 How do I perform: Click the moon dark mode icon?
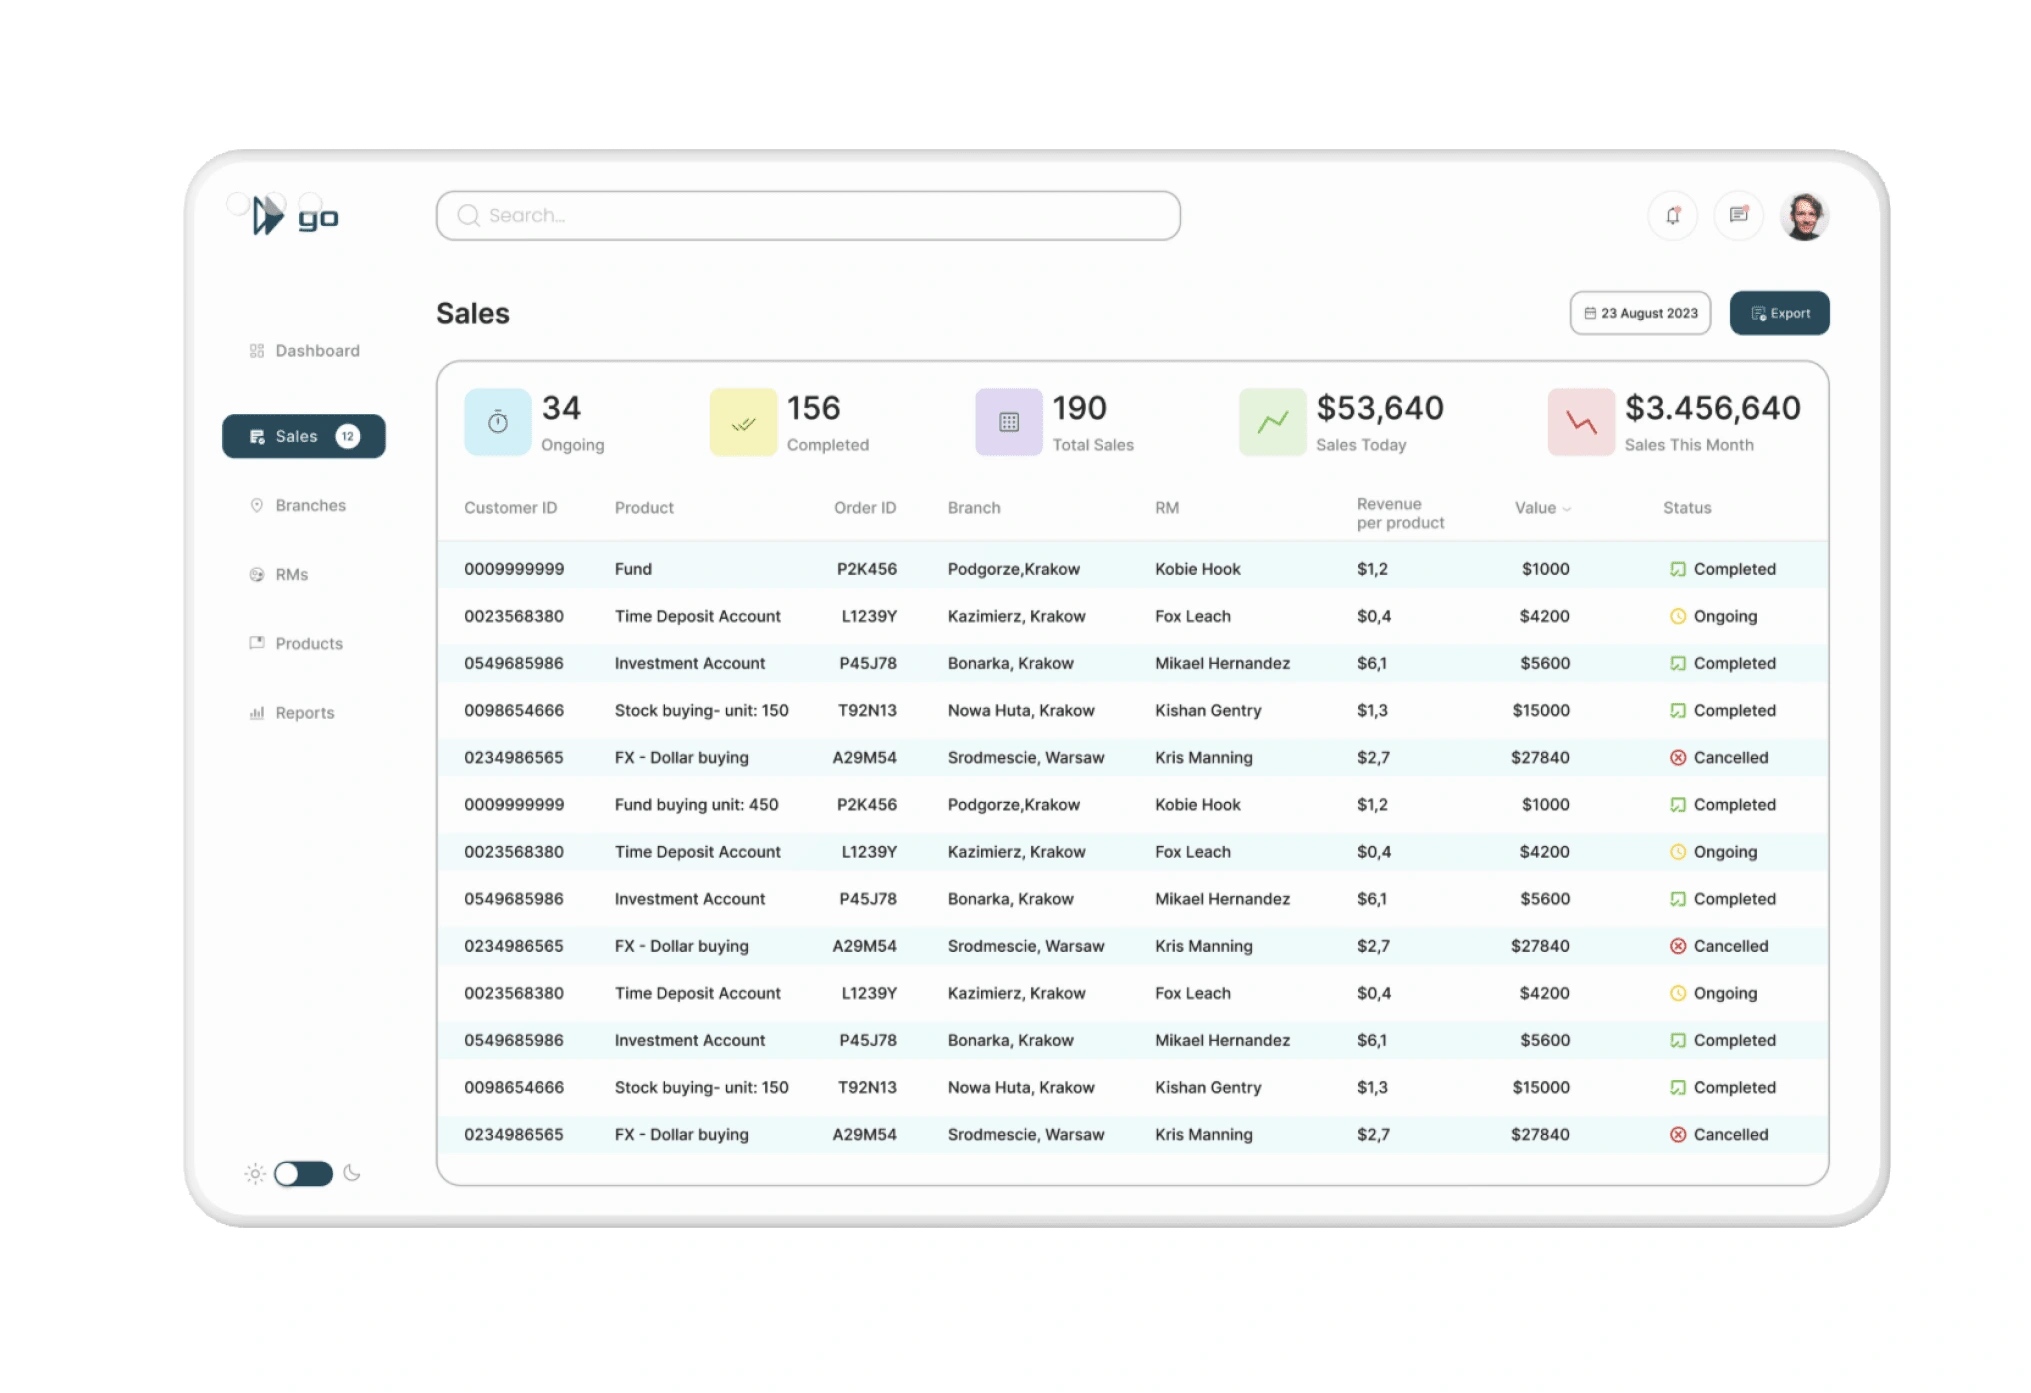[x=352, y=1173]
